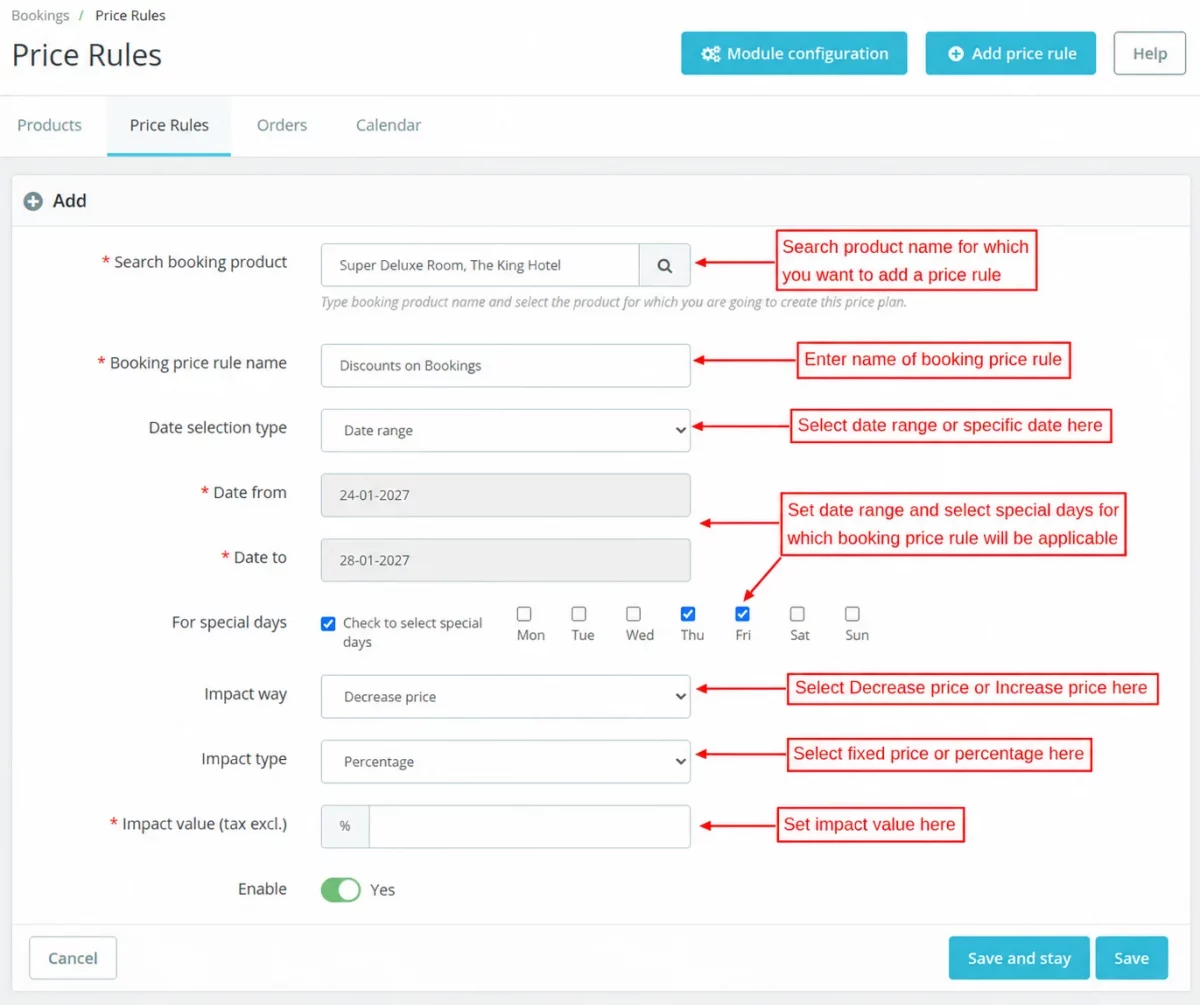Viewport: 1200px width, 1005px height.
Task: Focus the Search booking product field
Action: (480, 266)
